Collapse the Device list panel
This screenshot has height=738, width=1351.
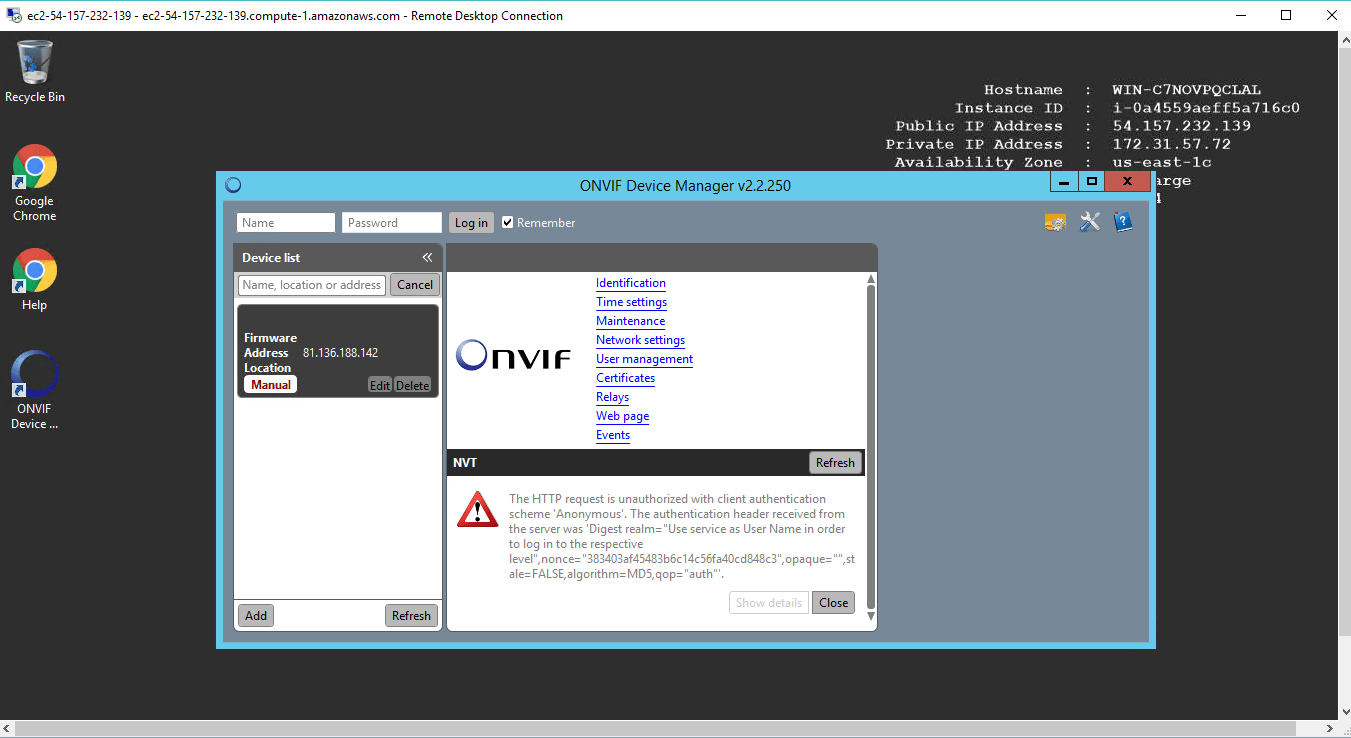coord(427,257)
